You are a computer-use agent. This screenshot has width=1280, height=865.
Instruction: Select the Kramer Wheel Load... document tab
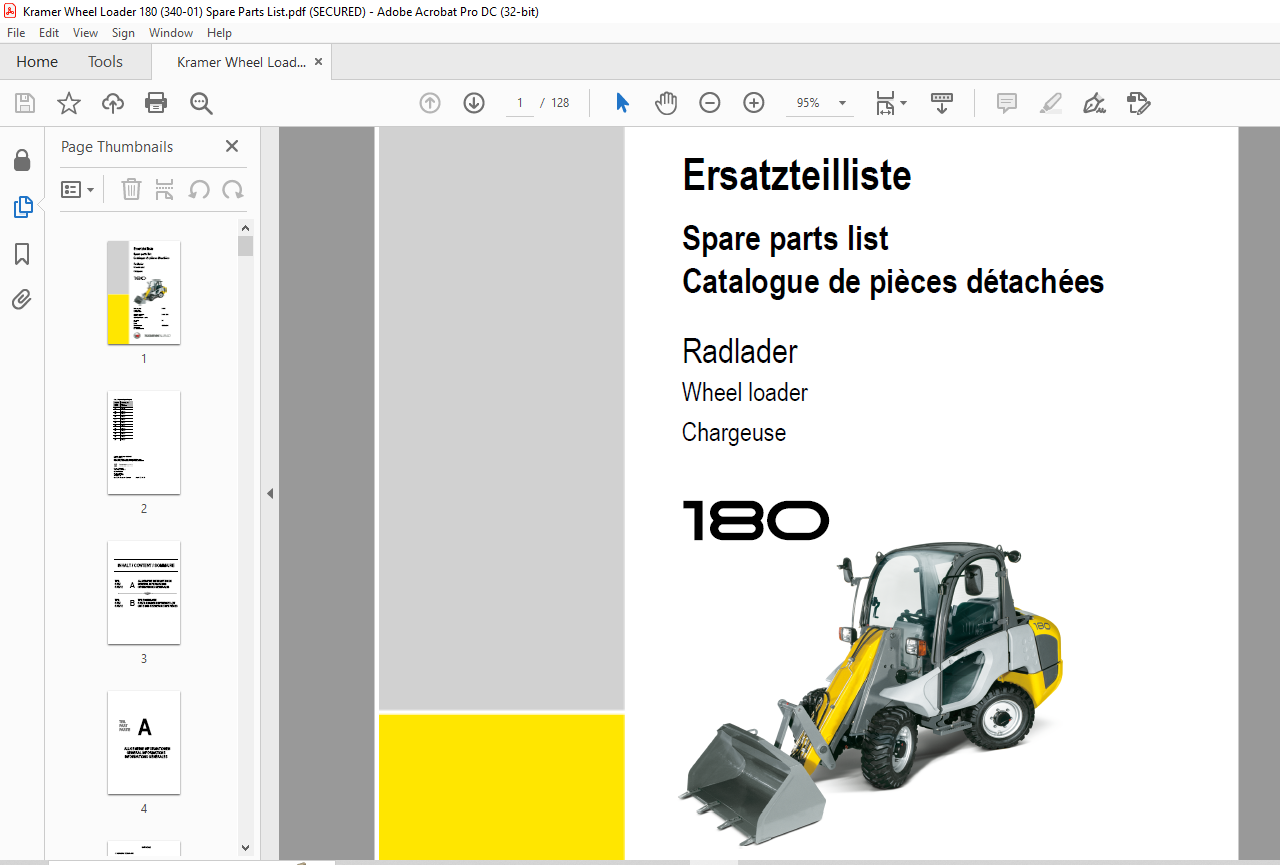pyautogui.click(x=241, y=62)
